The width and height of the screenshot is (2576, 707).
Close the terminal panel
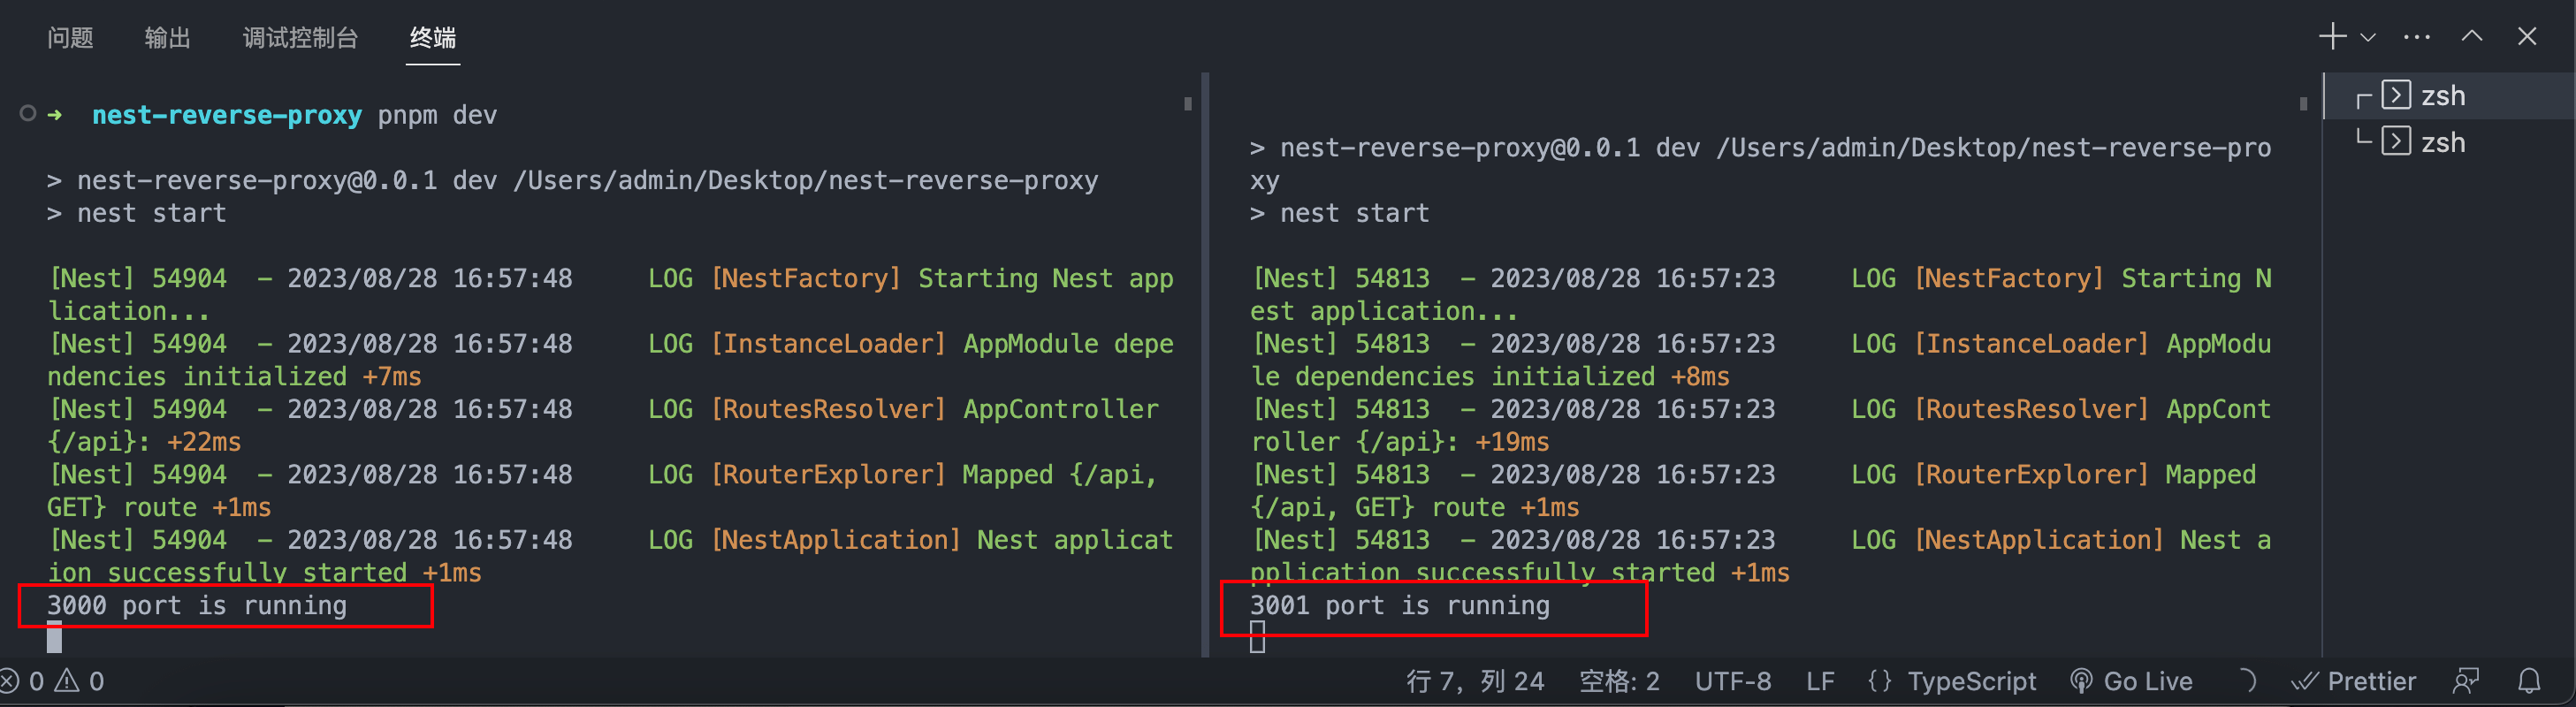pyautogui.click(x=2527, y=37)
